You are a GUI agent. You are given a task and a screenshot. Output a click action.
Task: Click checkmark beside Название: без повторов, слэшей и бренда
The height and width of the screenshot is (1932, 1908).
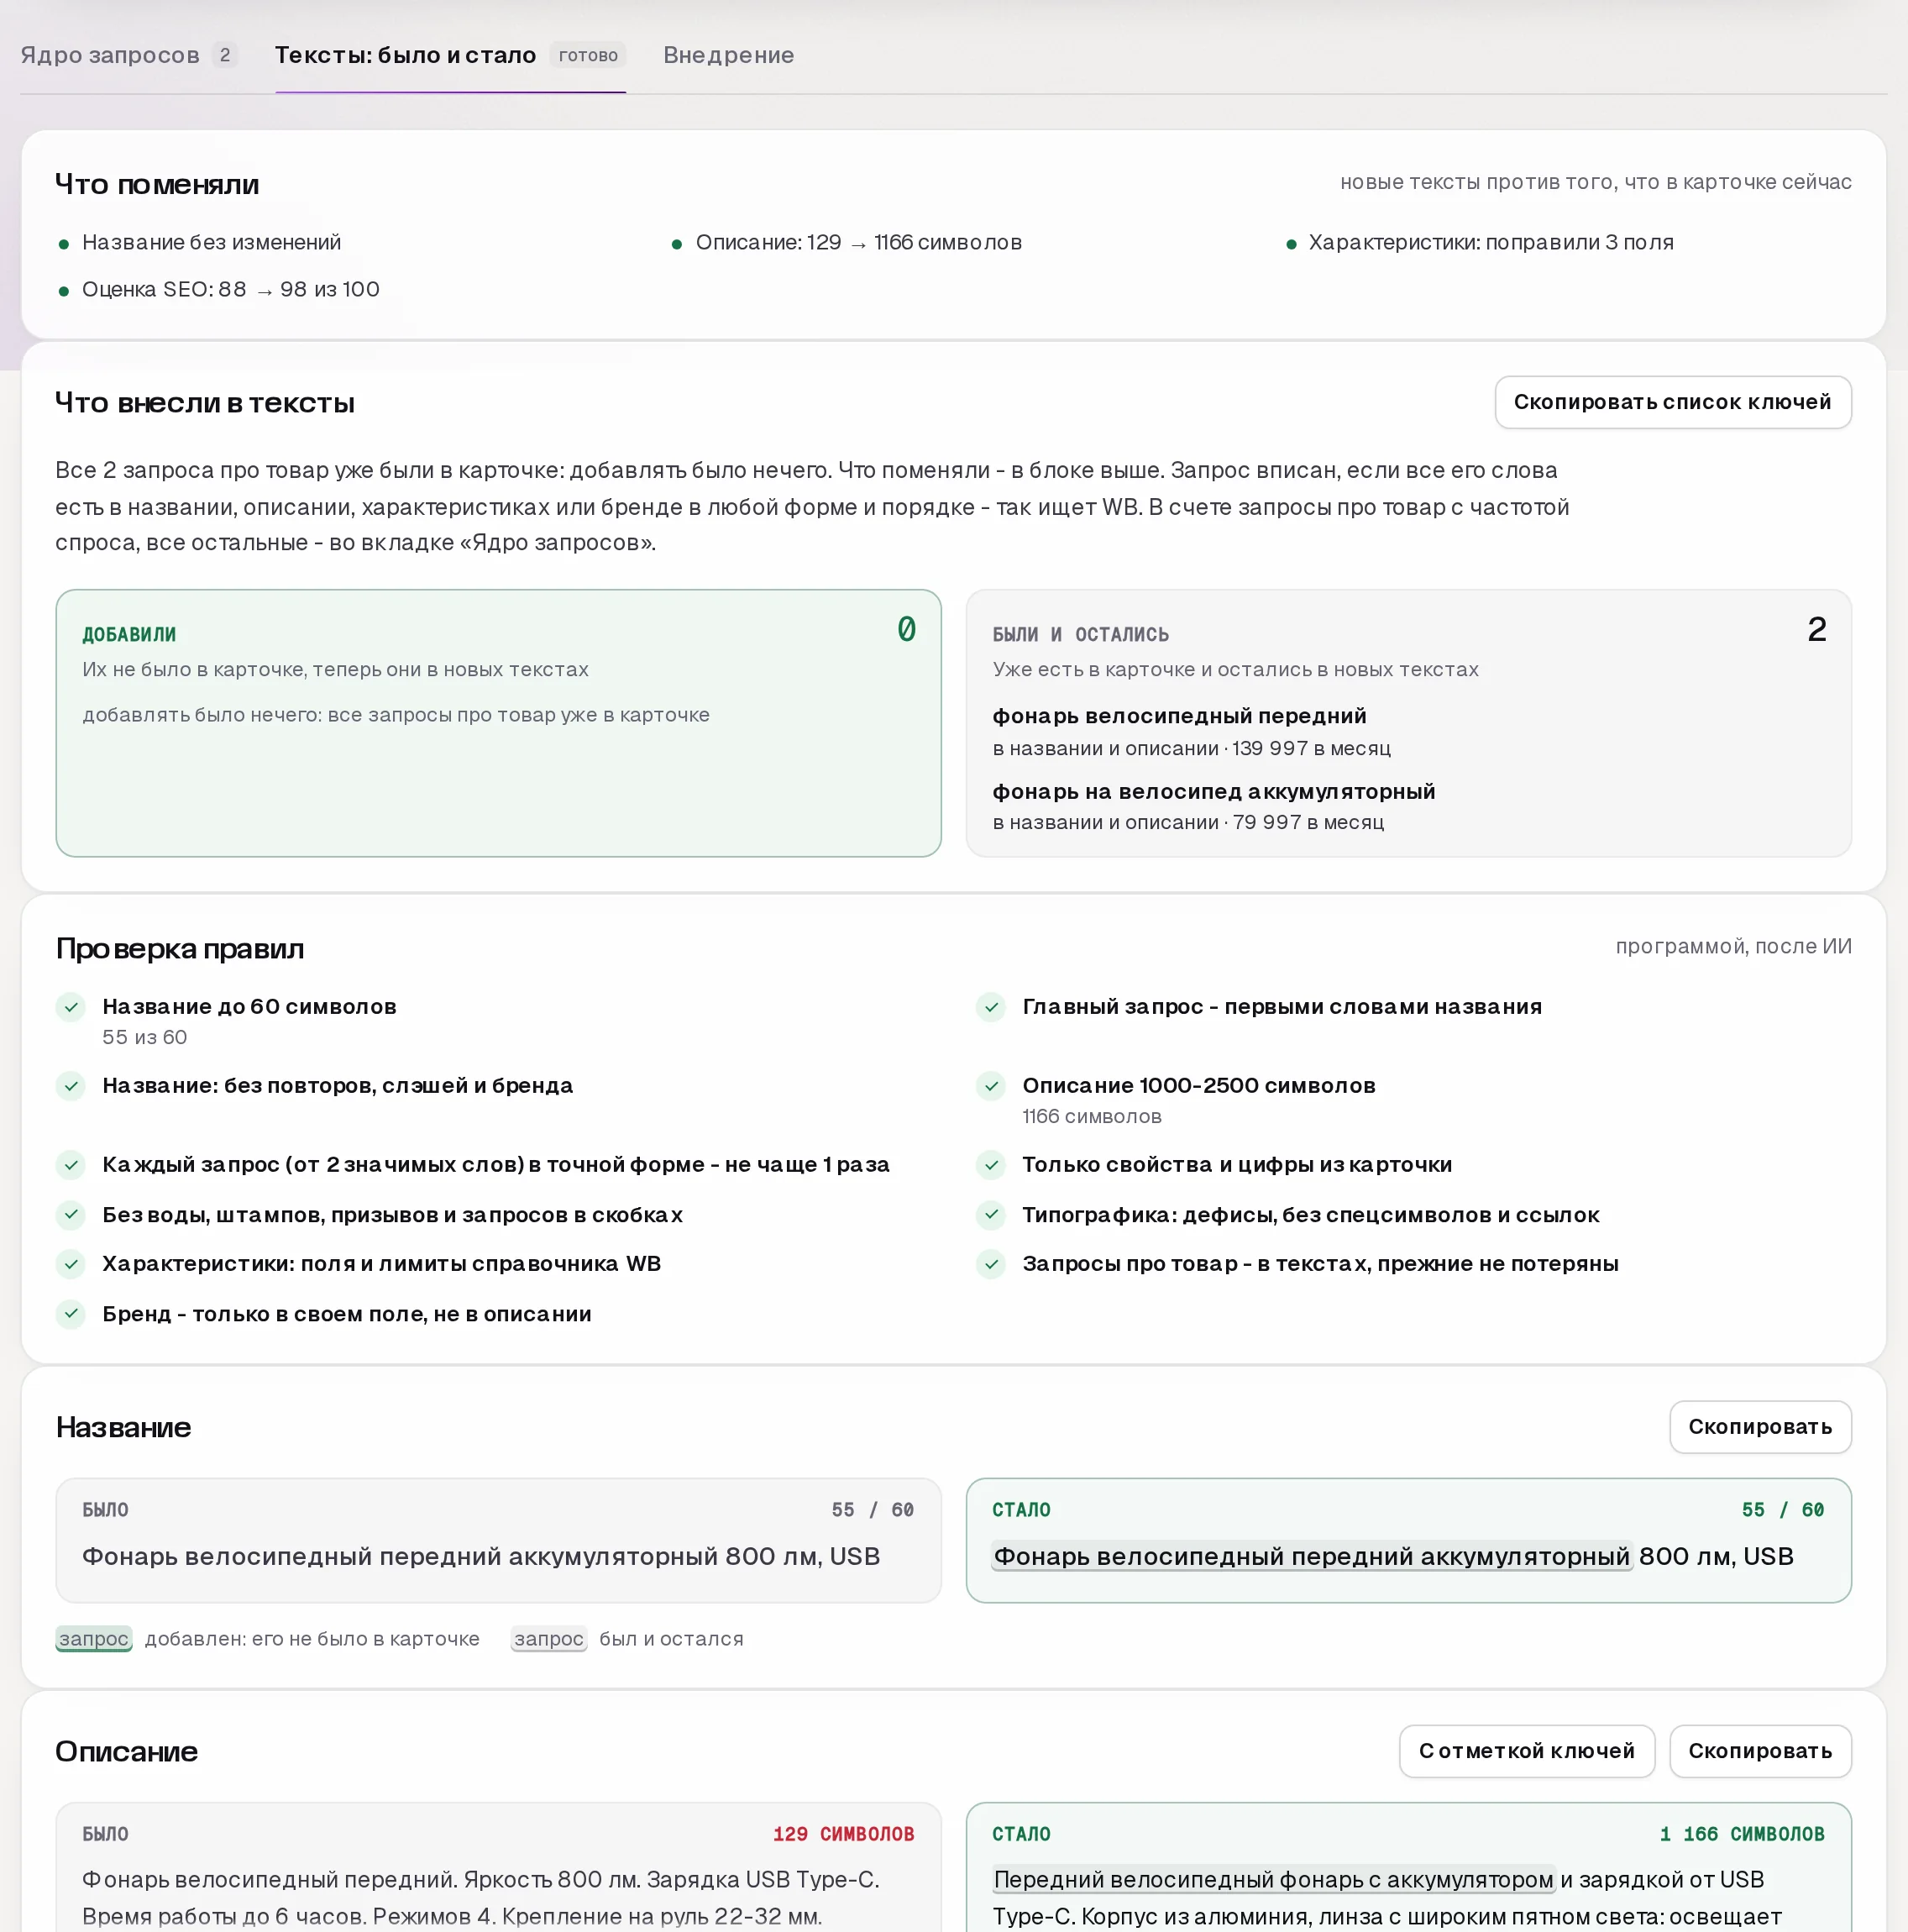click(x=71, y=1086)
